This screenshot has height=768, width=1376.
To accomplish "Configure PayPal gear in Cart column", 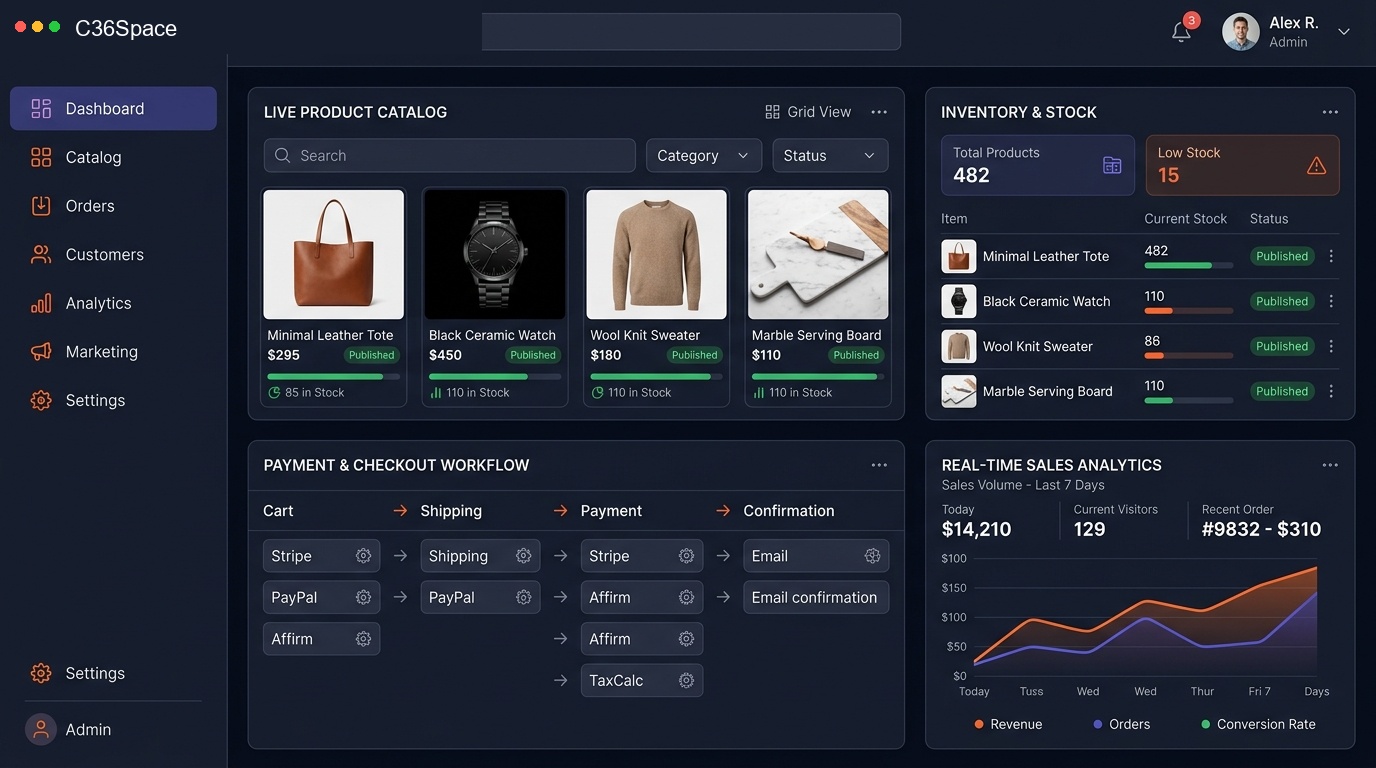I will click(x=363, y=597).
